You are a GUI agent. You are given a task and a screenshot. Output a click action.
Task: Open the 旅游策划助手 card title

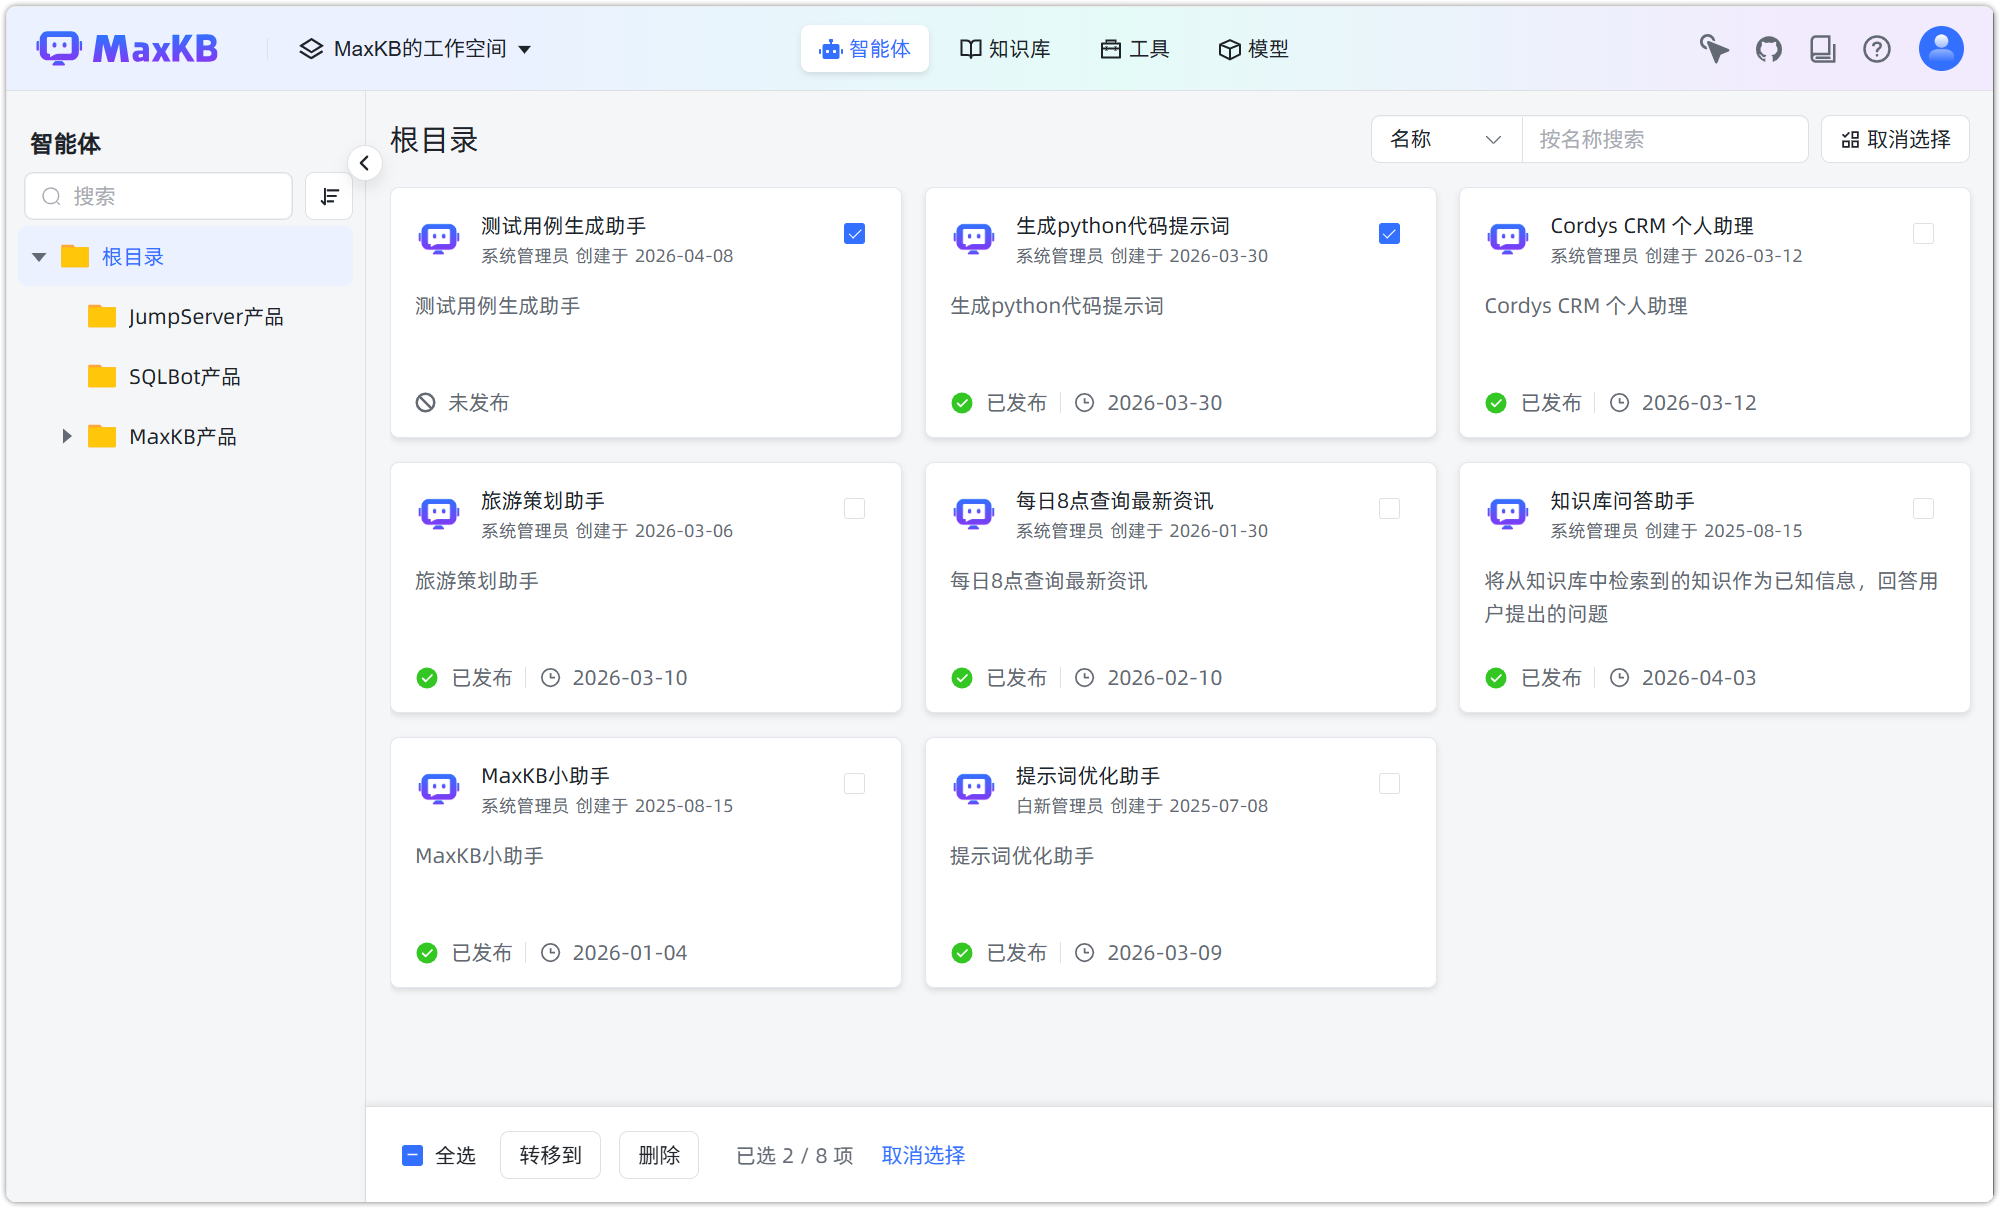pyautogui.click(x=543, y=501)
